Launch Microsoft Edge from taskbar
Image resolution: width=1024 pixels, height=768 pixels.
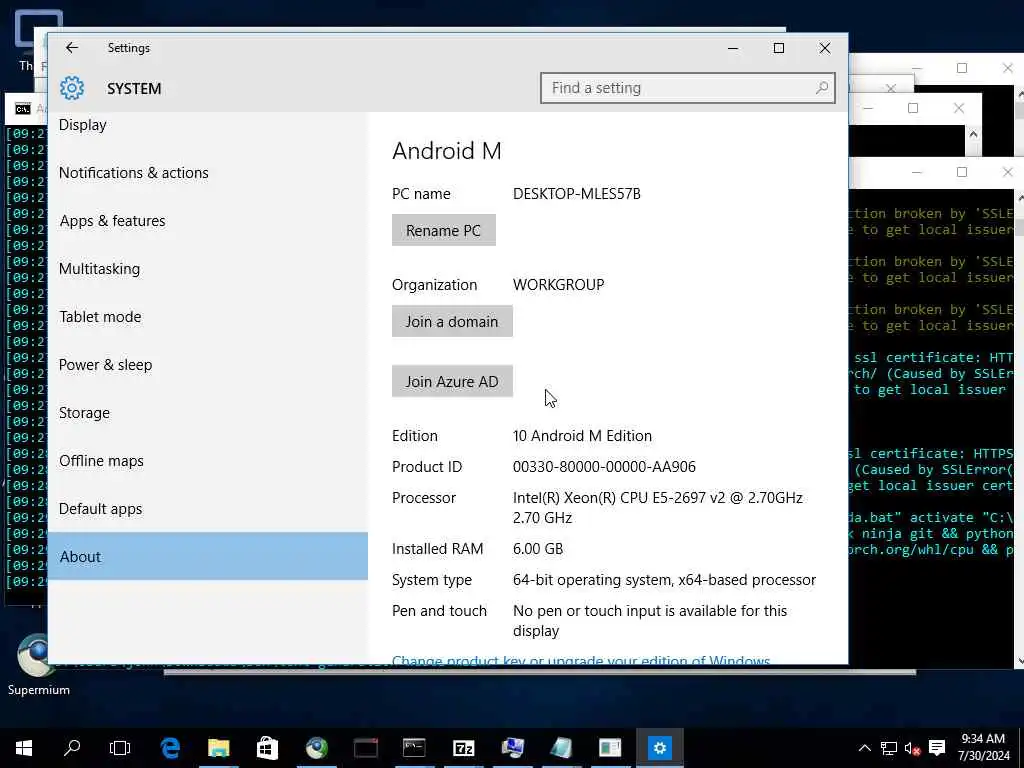[170, 748]
